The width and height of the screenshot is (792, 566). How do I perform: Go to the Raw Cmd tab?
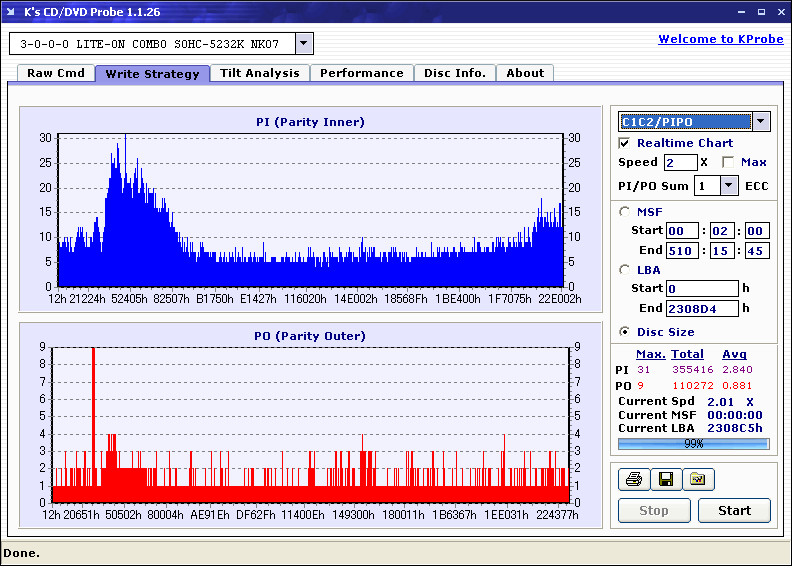[x=55, y=73]
